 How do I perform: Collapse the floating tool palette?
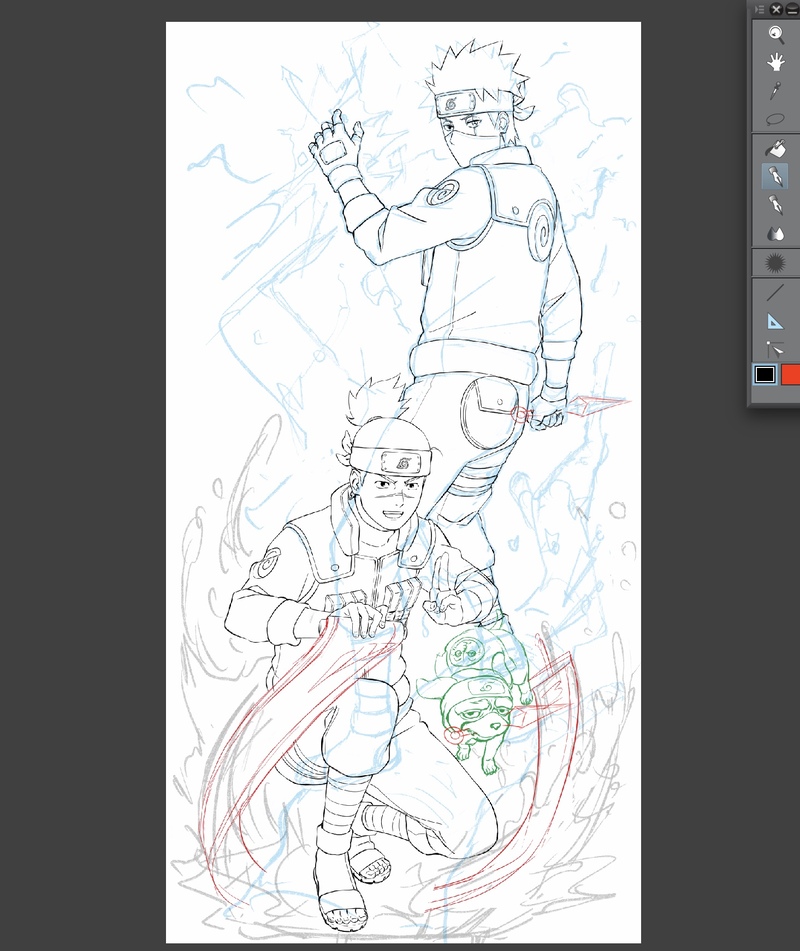pos(793,9)
